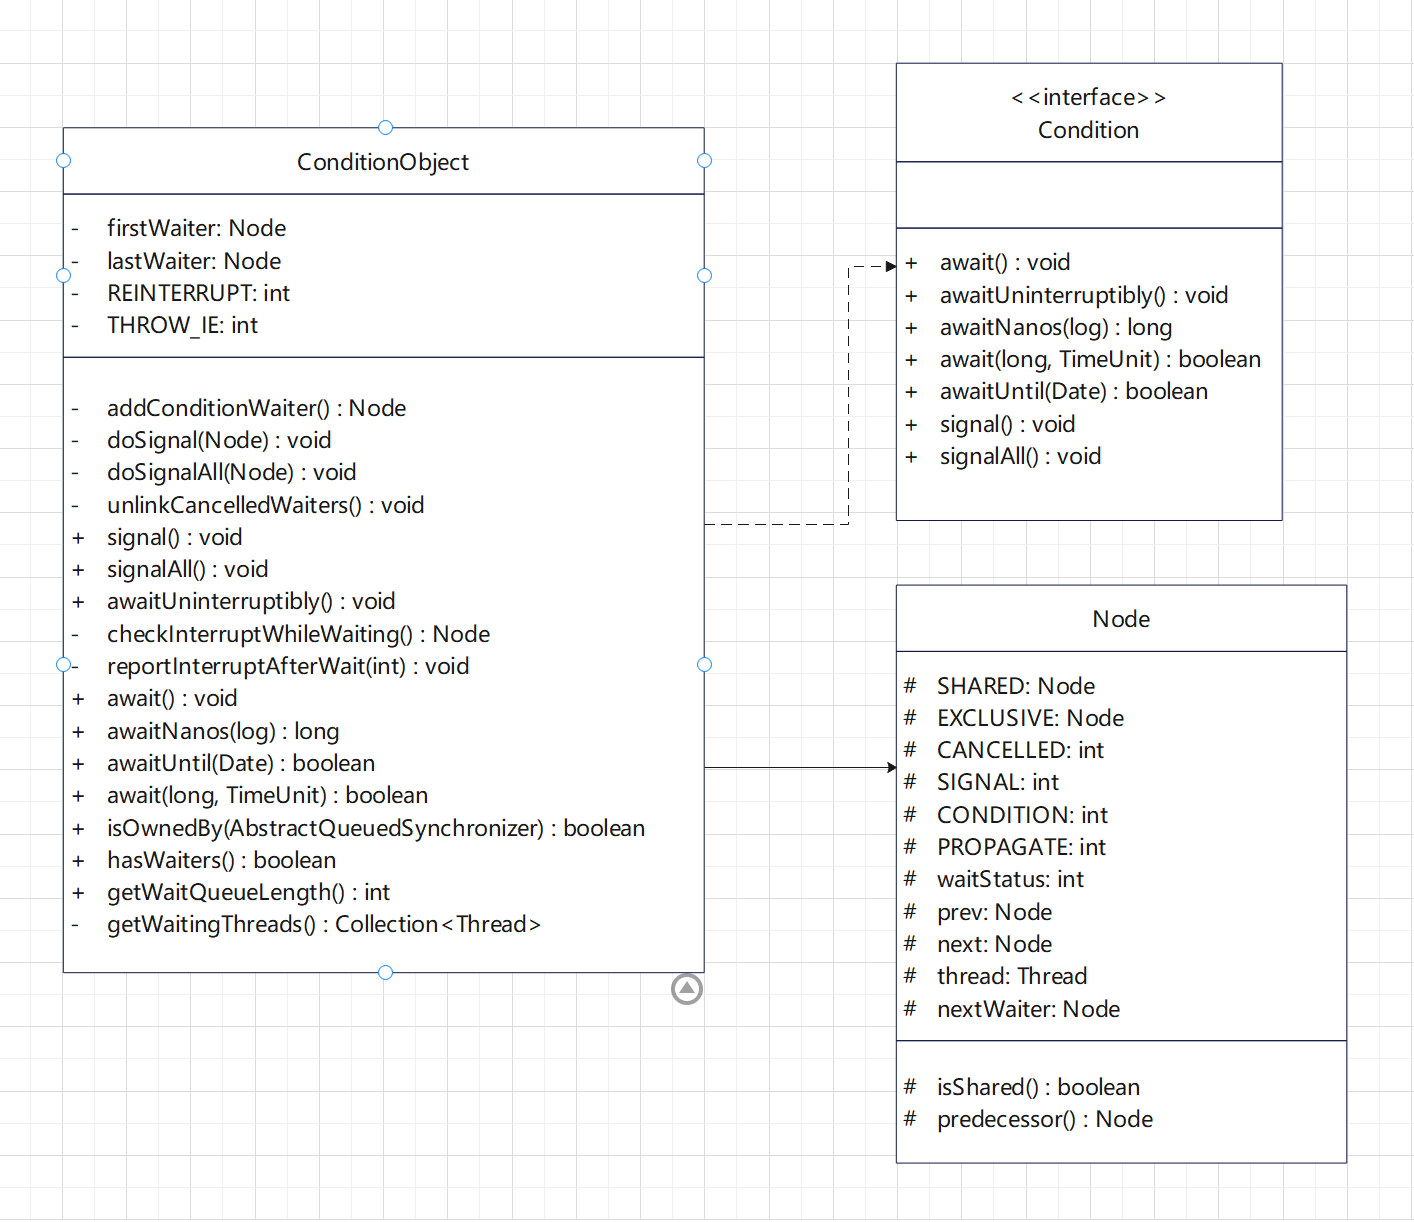The image size is (1414, 1222).
Task: Select the Node class title
Action: point(1120,618)
